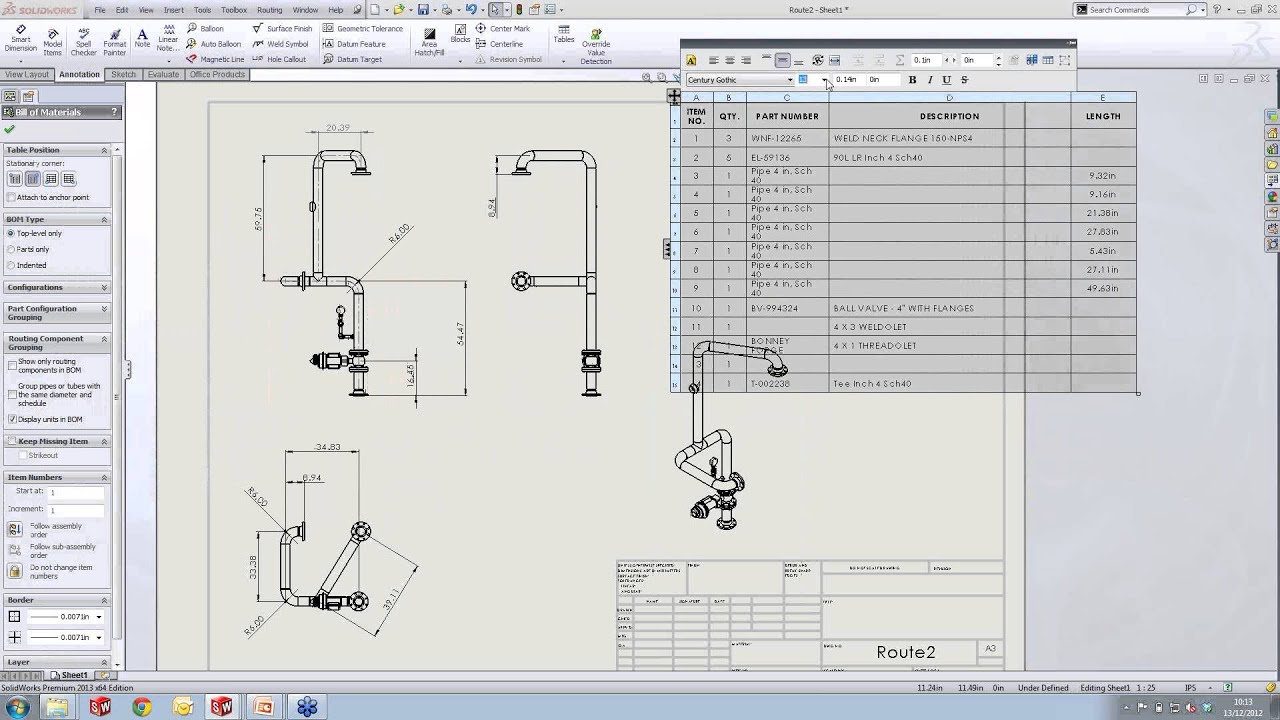
Task: Collapse the BOM Type section
Action: 104,219
